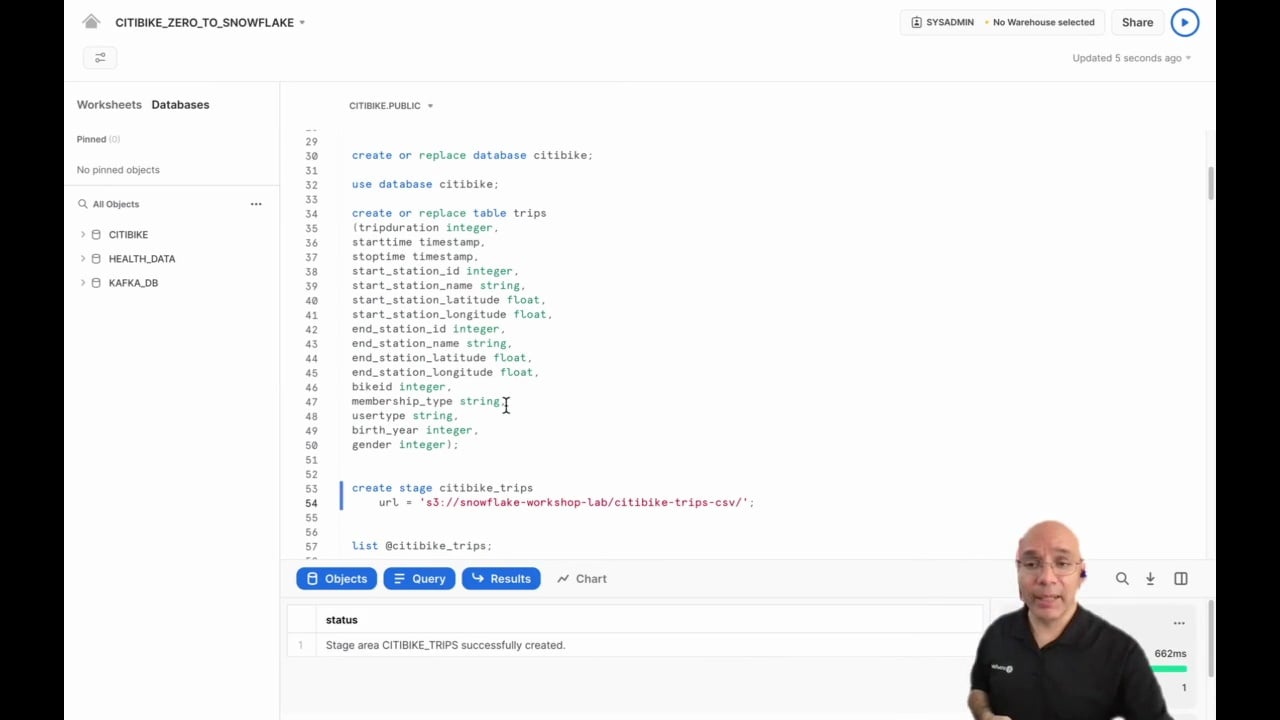Switch to the Chart view
1280x720 pixels.
pos(582,579)
